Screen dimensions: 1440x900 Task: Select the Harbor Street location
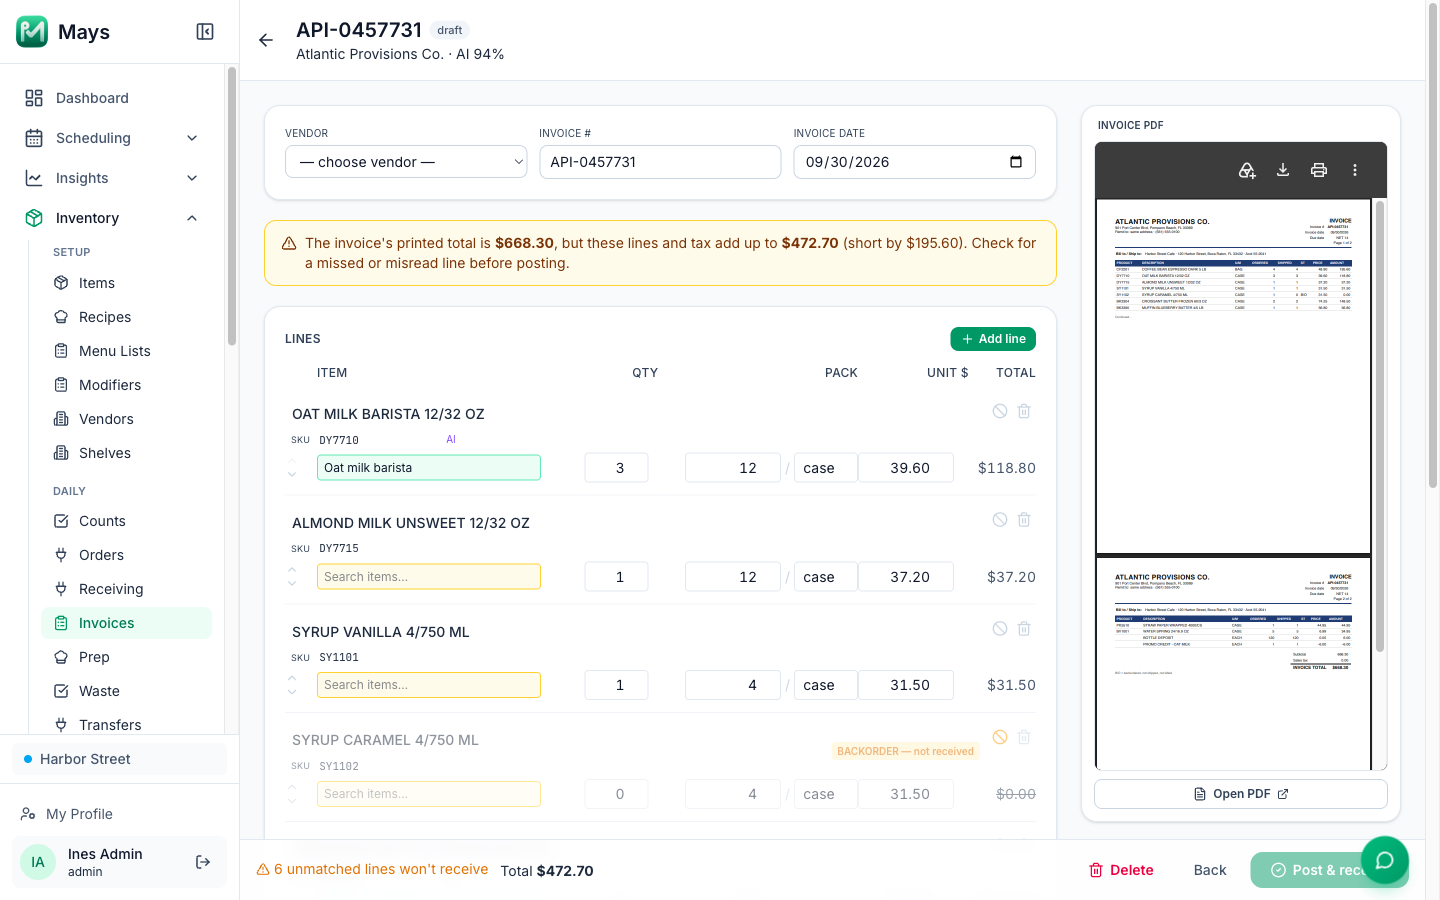pyautogui.click(x=120, y=759)
